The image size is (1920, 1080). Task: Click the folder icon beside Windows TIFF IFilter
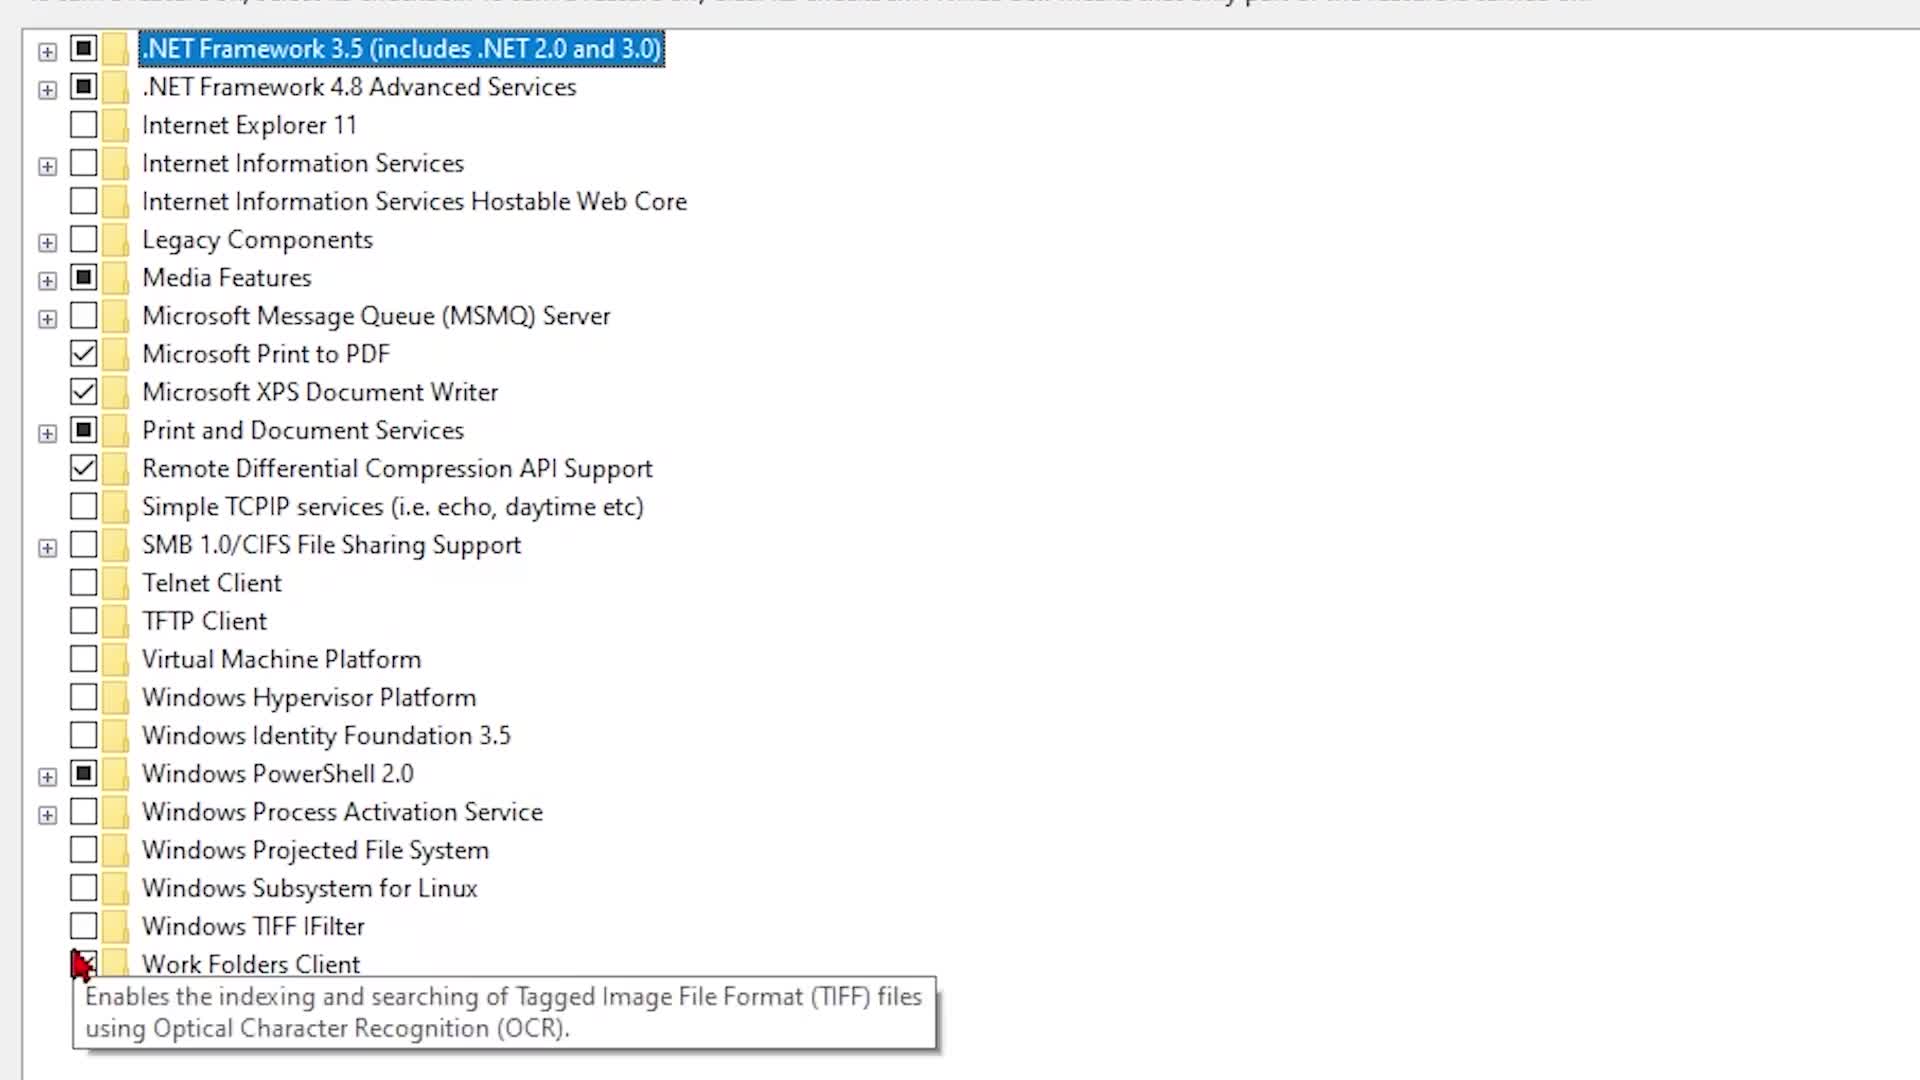coord(115,925)
